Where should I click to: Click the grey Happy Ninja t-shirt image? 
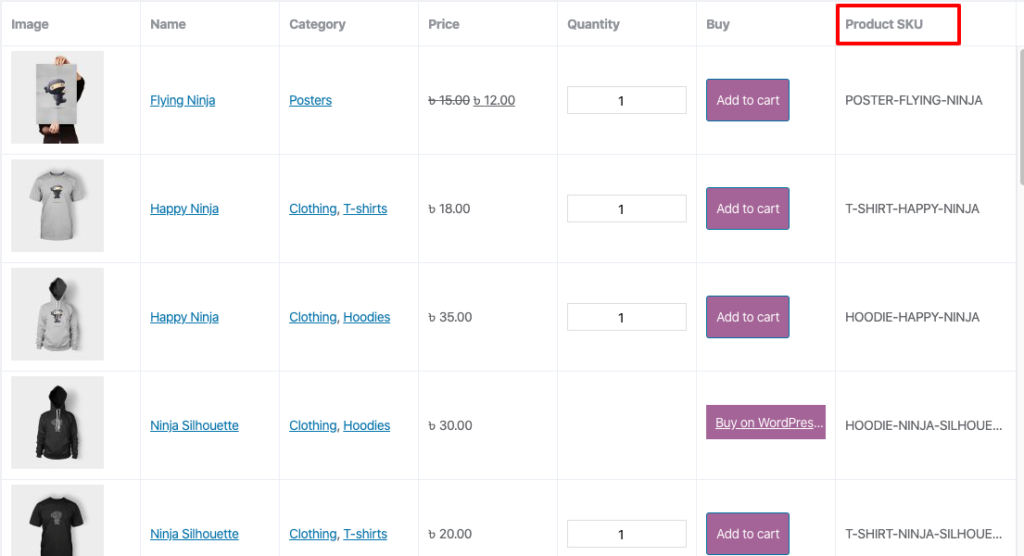pyautogui.click(x=57, y=206)
